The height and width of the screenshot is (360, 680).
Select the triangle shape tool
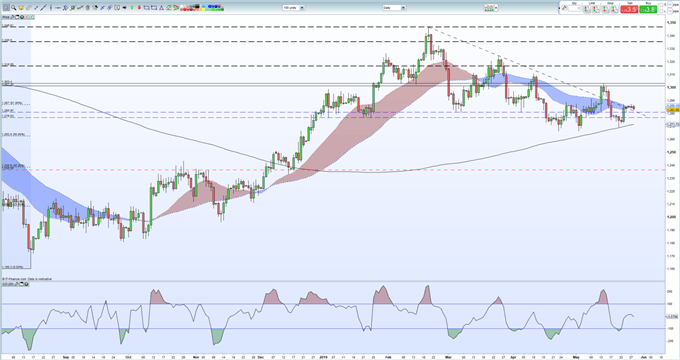coord(161,7)
